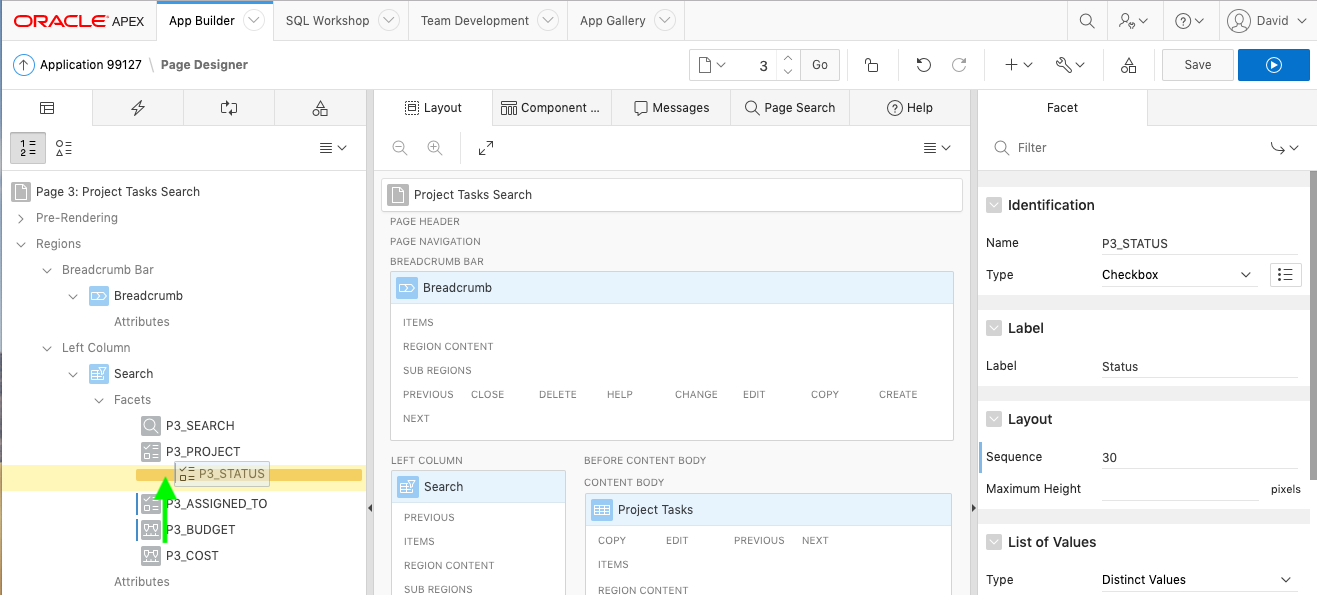Click Go button next to page number
The width and height of the screenshot is (1317, 595).
tap(819, 65)
